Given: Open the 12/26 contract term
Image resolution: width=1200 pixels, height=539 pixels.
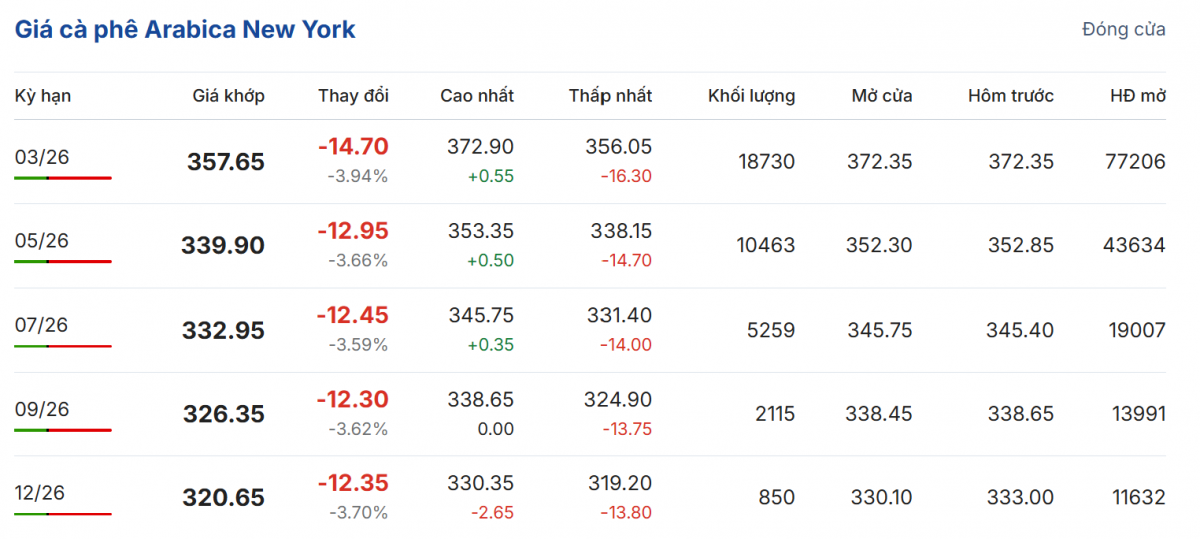Looking at the screenshot, I should [42, 493].
